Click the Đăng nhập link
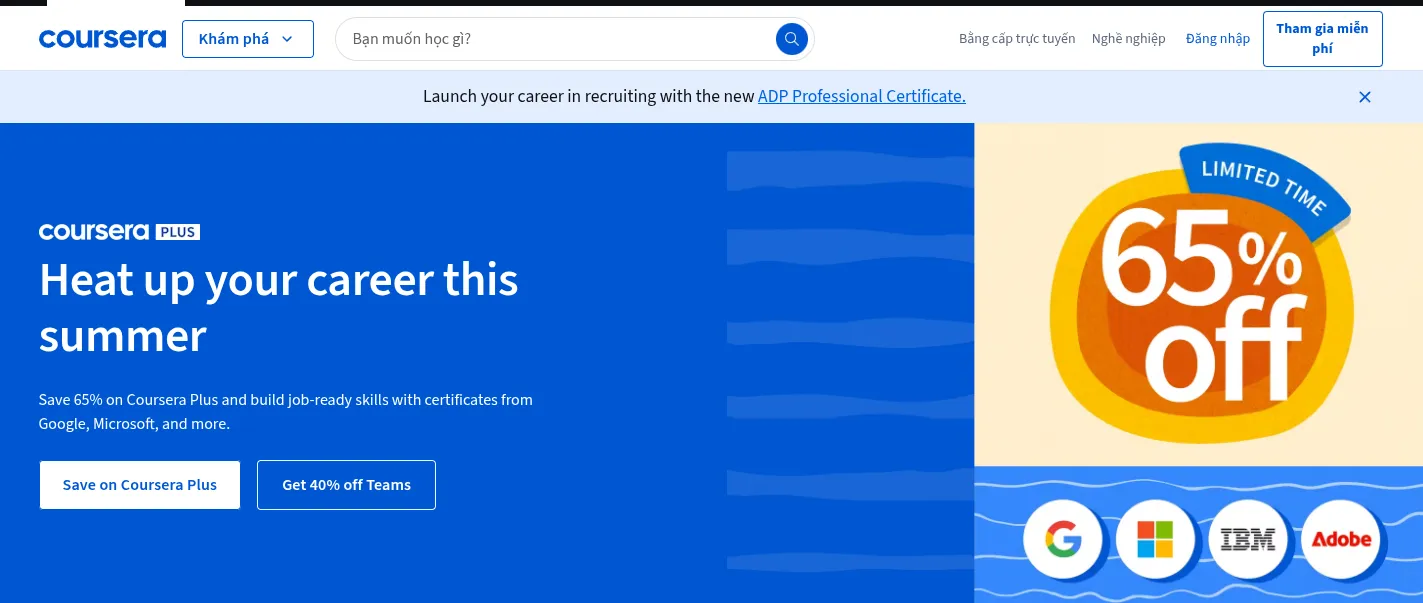The image size is (1423, 603). pyautogui.click(x=1217, y=38)
